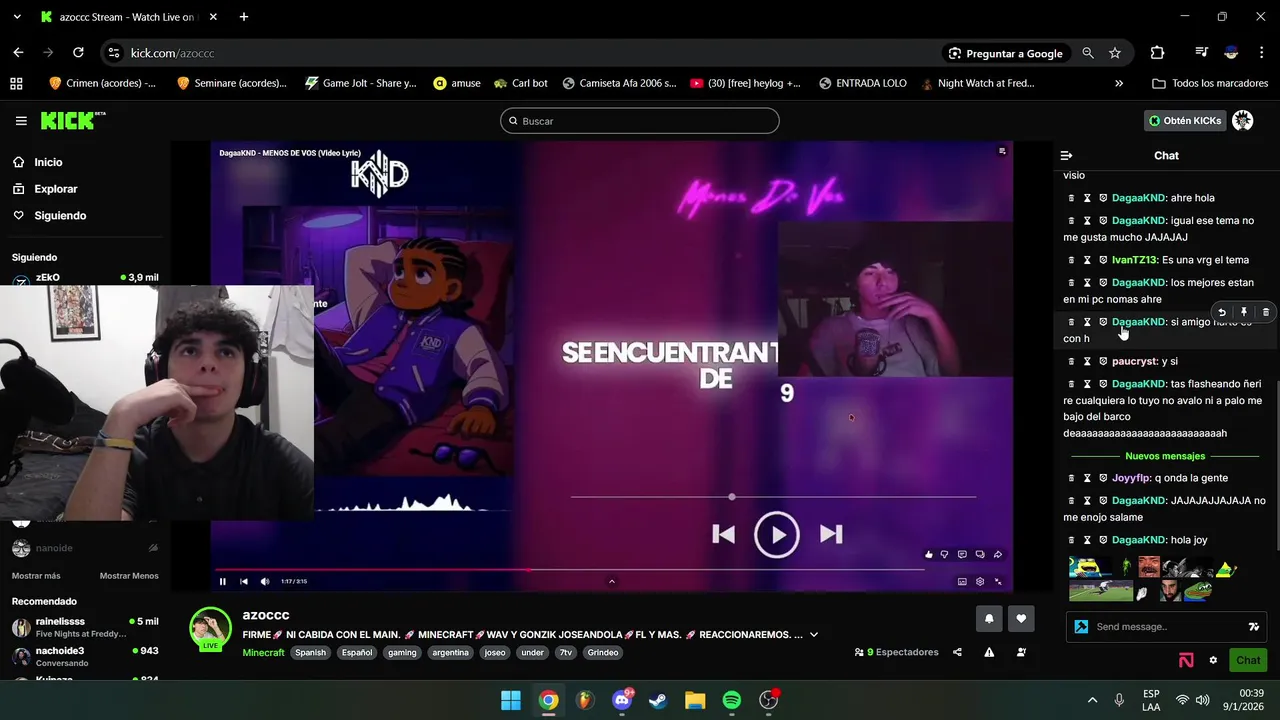Open the Kick hamburger side menu
Screen dimensions: 1280x720
21,121
